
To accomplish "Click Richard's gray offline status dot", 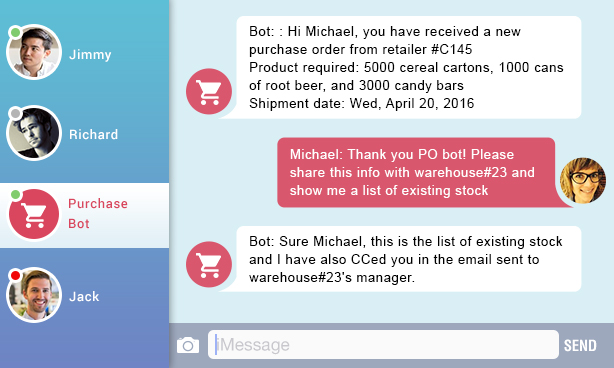I will [x=16, y=114].
